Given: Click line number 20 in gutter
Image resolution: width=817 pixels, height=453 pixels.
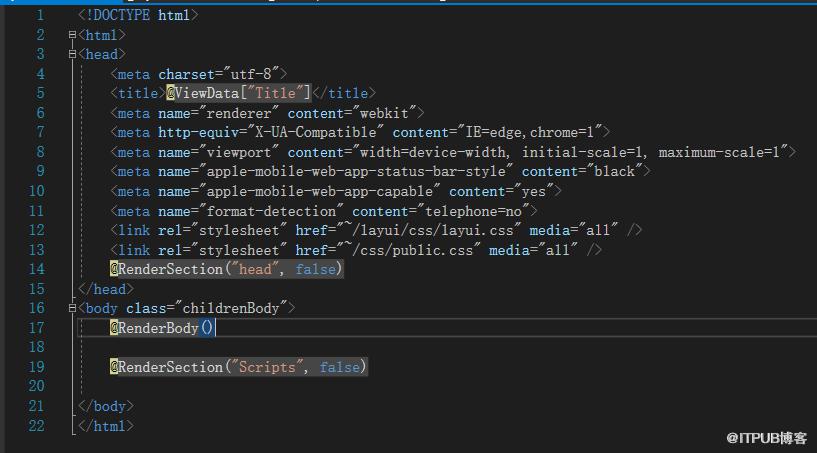Looking at the screenshot, I should pyautogui.click(x=36, y=386).
